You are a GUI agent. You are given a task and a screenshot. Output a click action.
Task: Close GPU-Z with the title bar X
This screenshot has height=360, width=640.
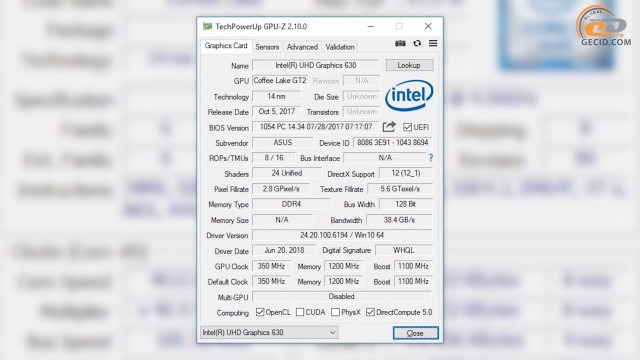click(x=428, y=27)
